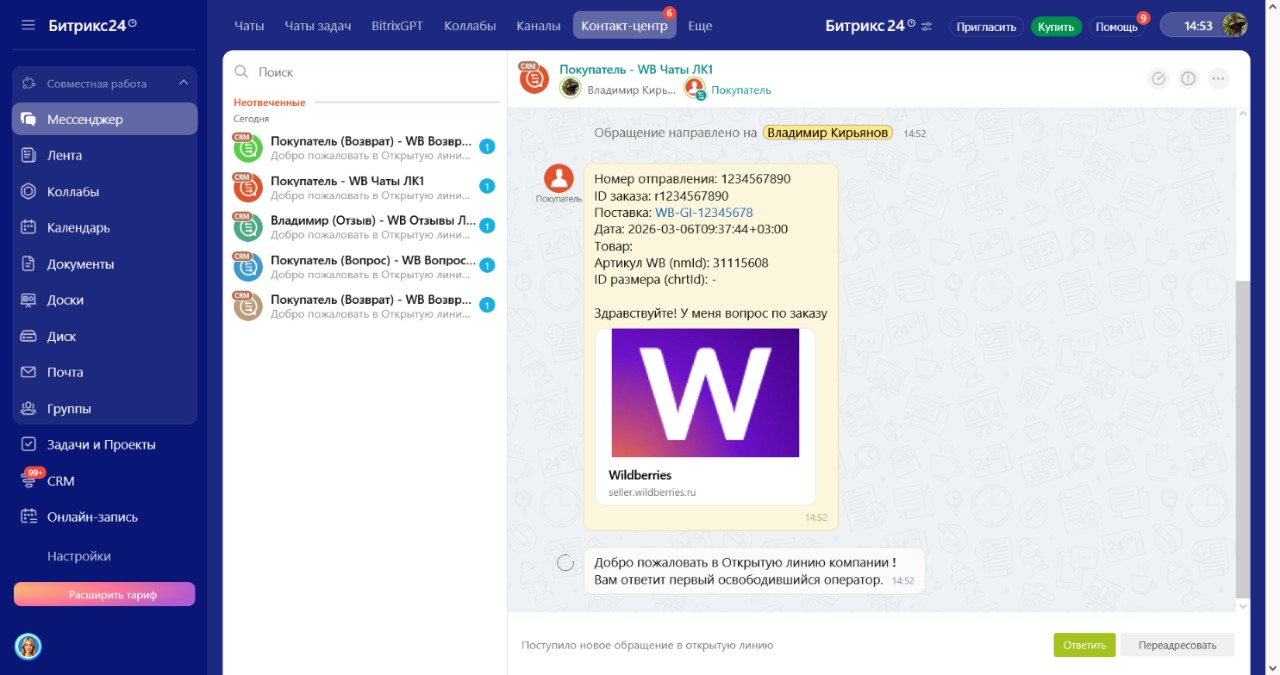The height and width of the screenshot is (675, 1280).
Task: Open the Помощь button with badge
Action: point(1117,27)
